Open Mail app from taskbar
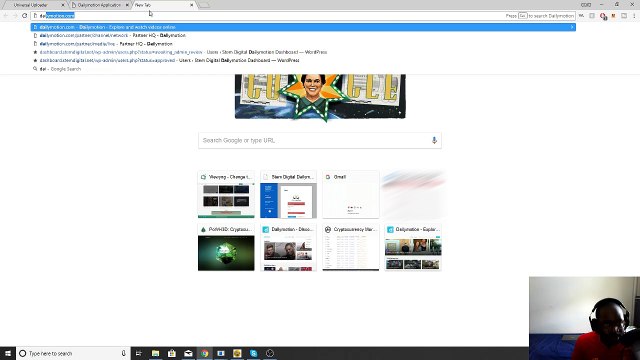This screenshot has height=360, width=640. tap(188, 353)
